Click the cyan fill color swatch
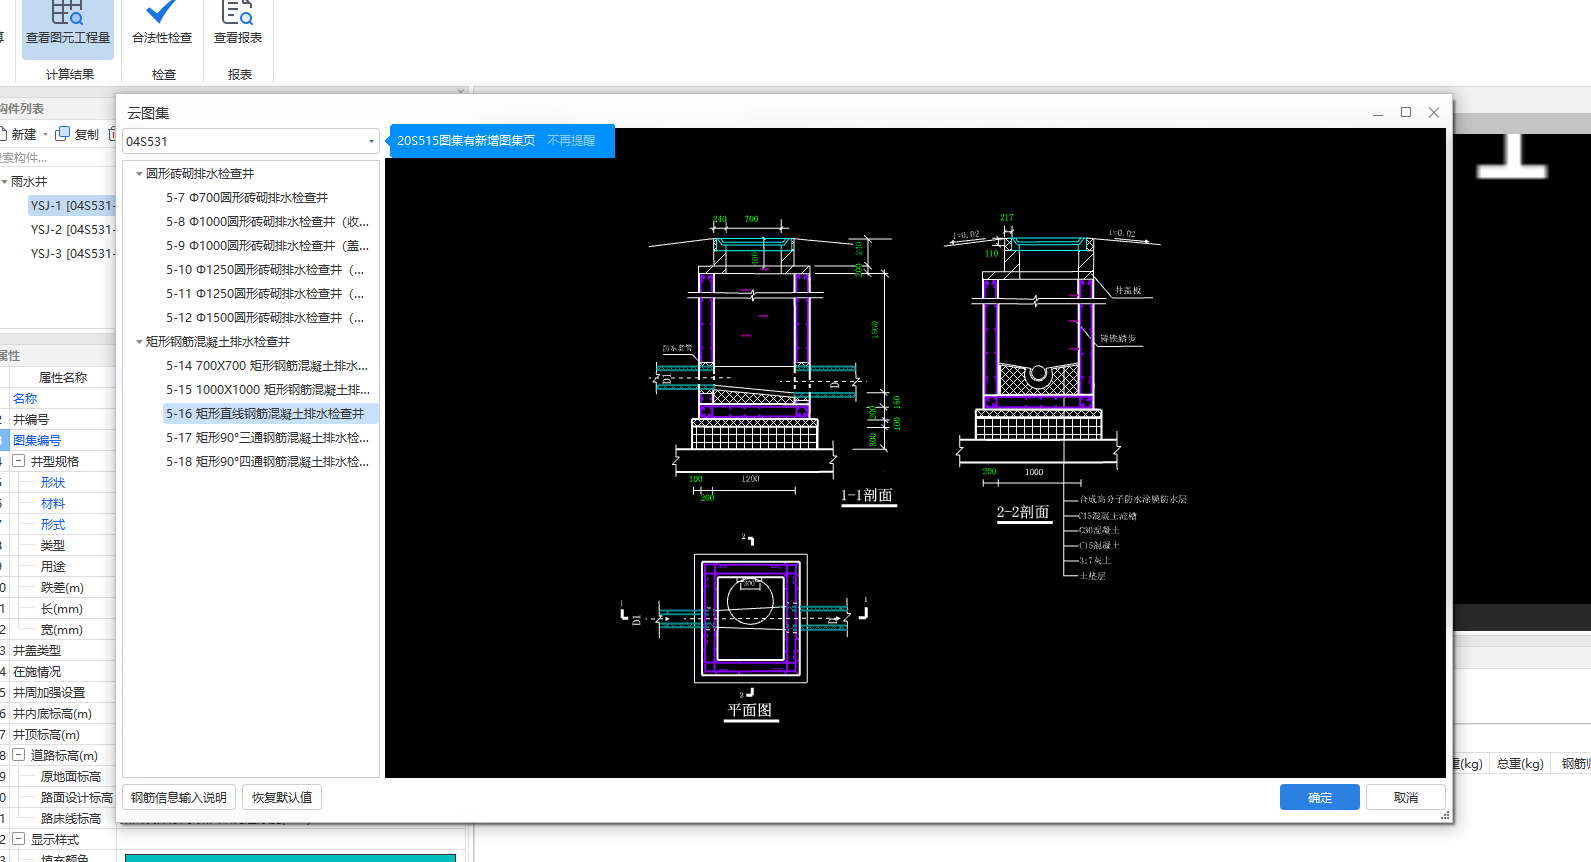 point(290,858)
